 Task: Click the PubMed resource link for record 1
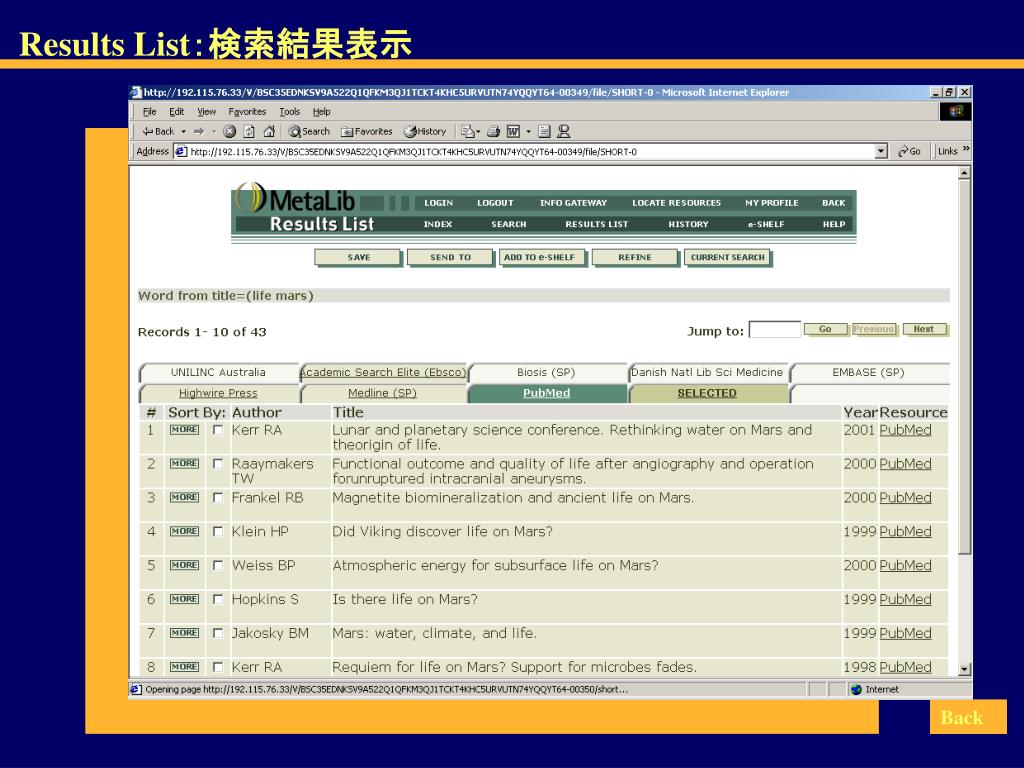(905, 430)
